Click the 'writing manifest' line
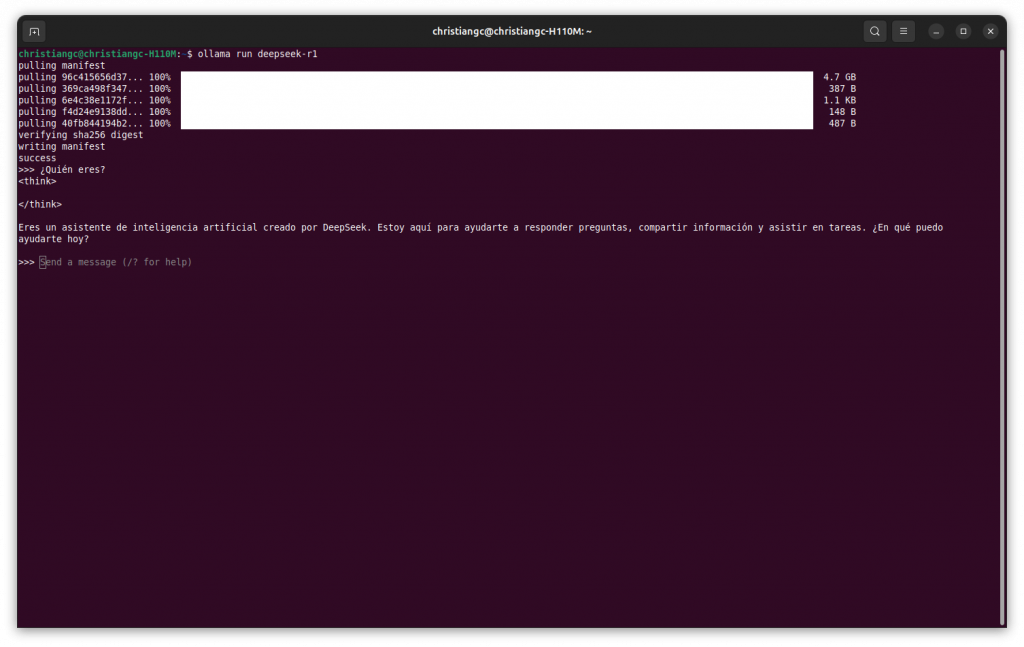Image resolution: width=1024 pixels, height=647 pixels. [61, 147]
